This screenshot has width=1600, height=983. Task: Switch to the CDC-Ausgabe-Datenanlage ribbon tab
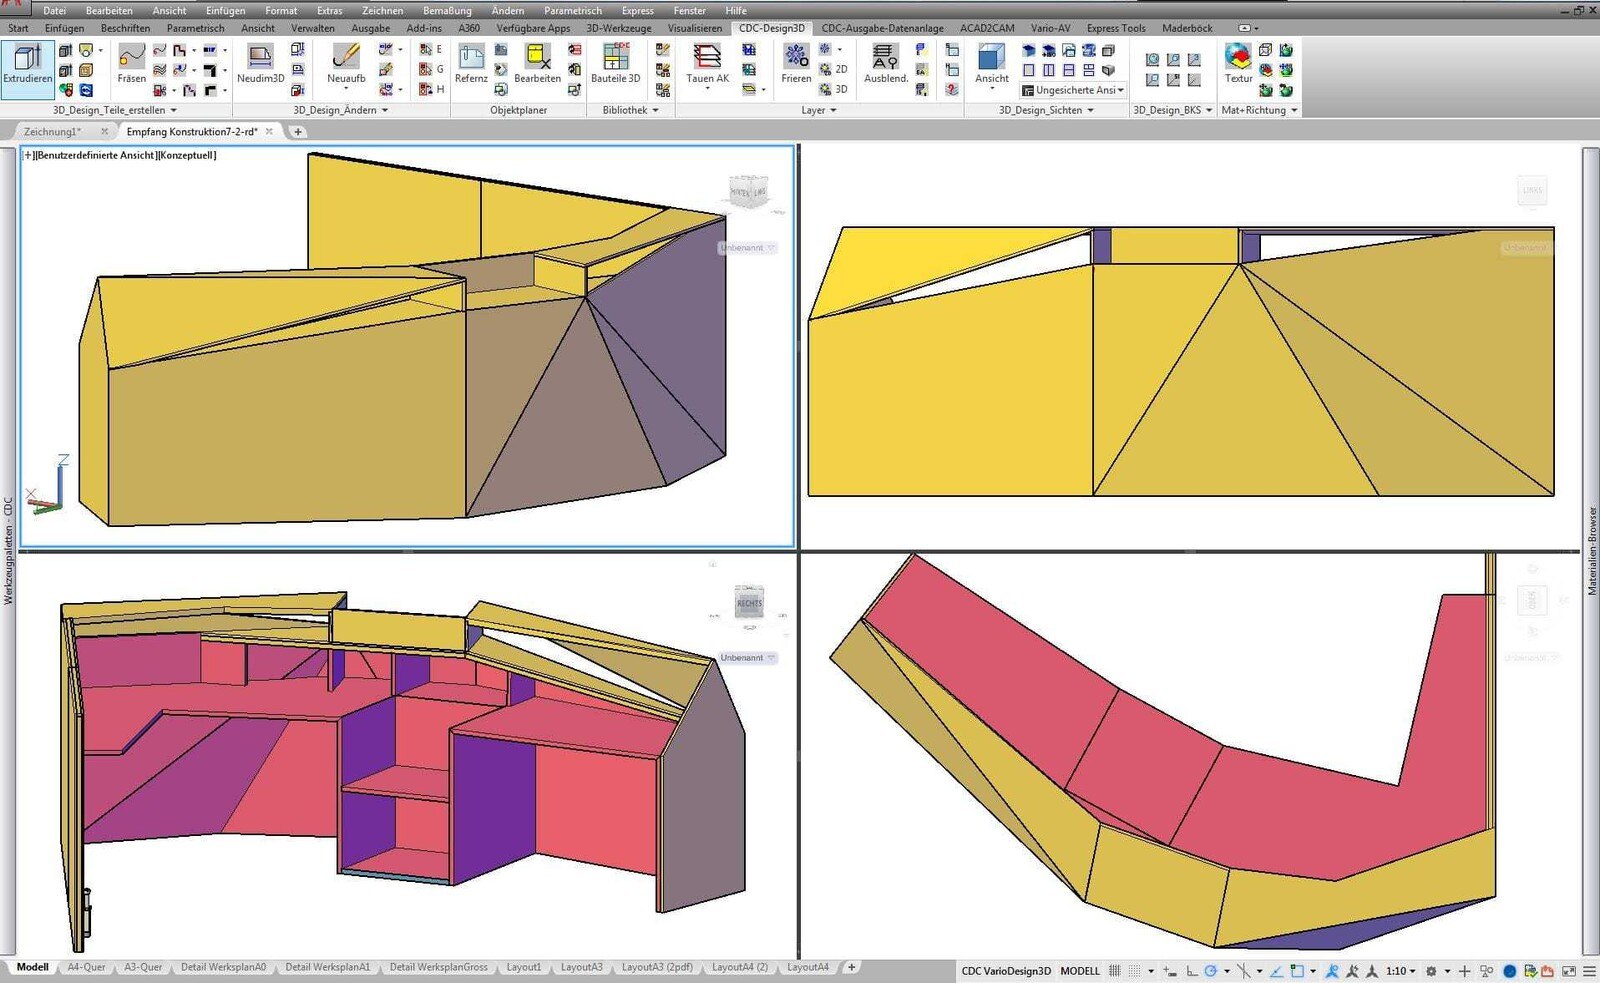coord(882,28)
